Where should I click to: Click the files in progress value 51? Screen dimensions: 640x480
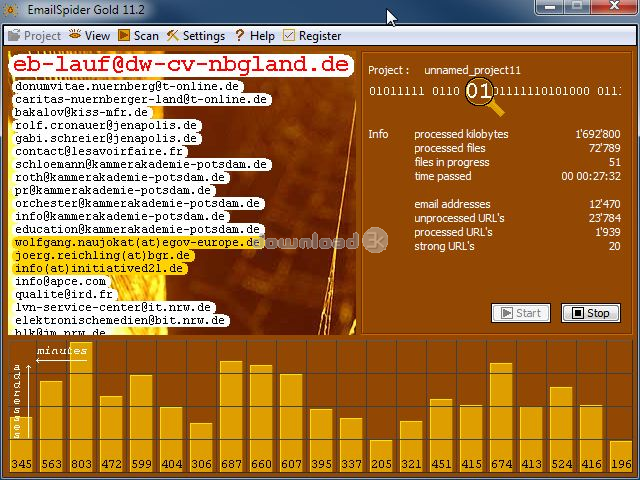[615, 162]
